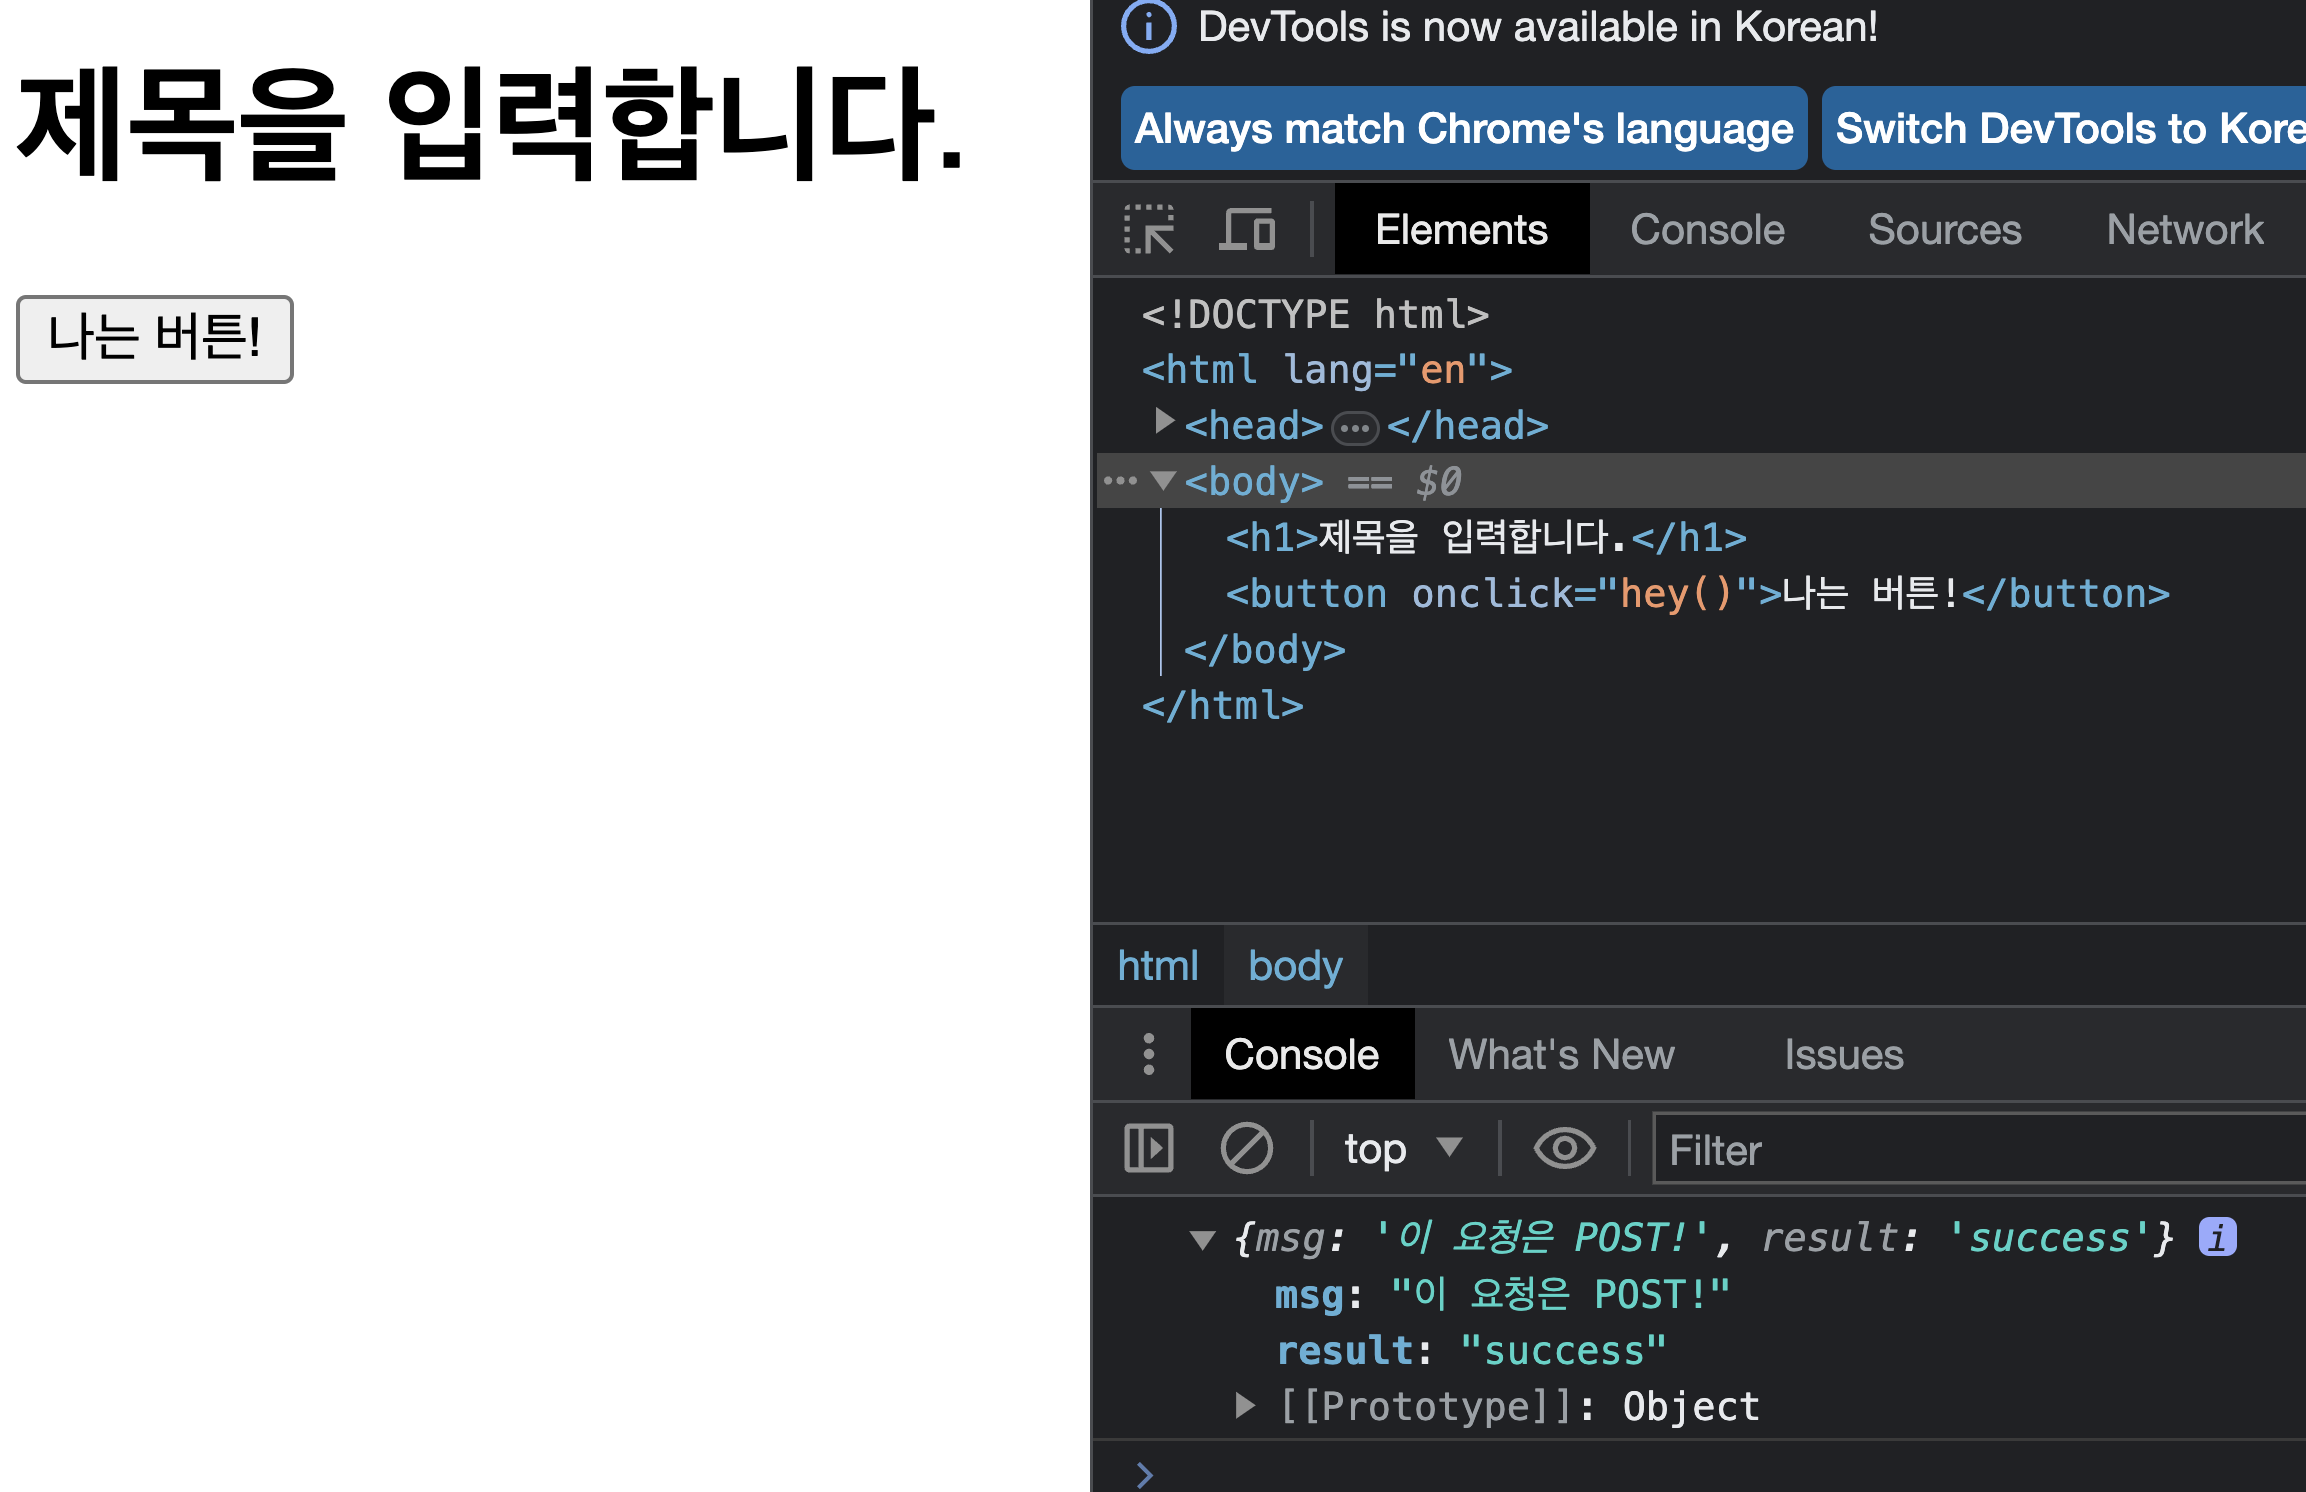Click the 나는 버튼! button on the page

click(155, 339)
